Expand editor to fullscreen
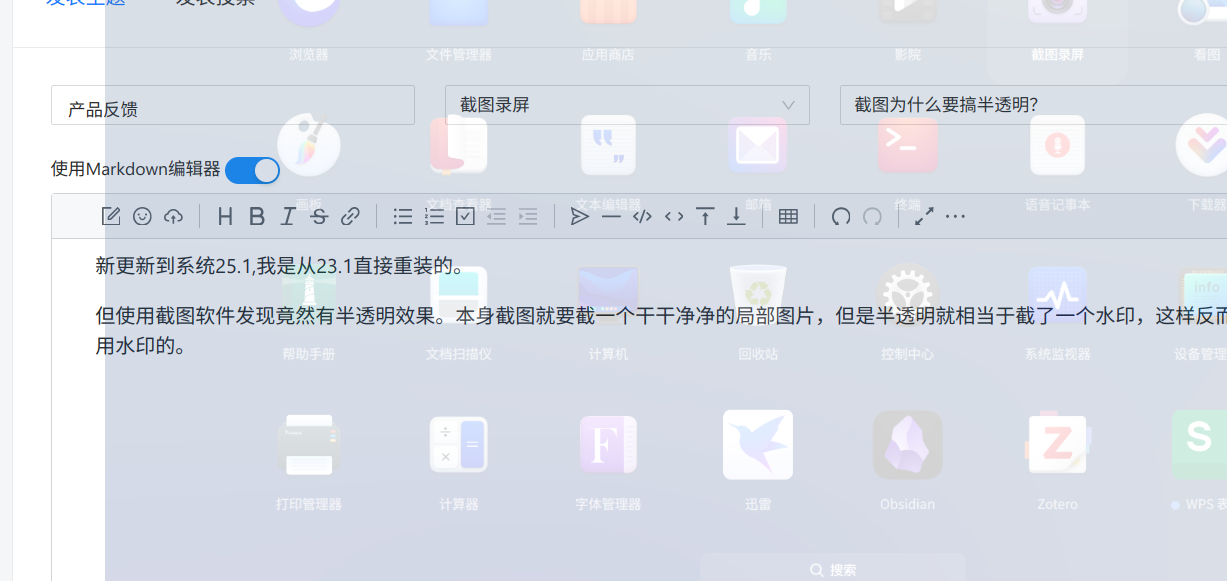 pos(925,216)
